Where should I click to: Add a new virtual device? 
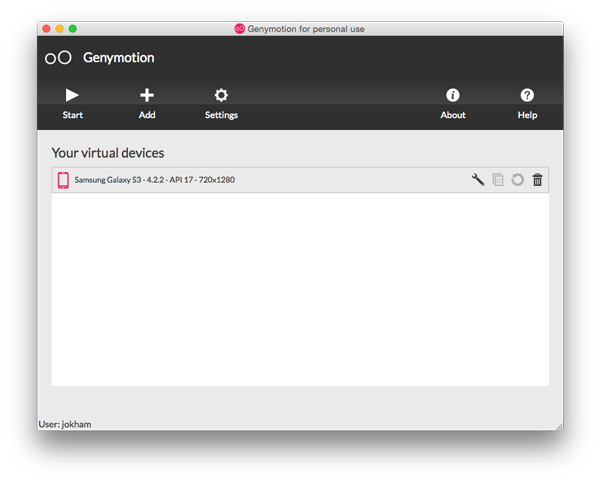coord(147,103)
